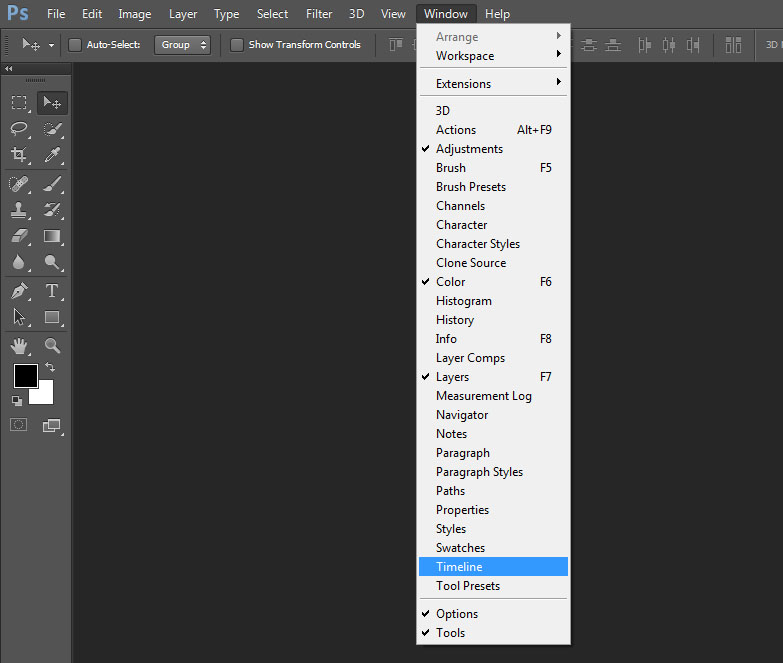Select the Eyedropper tool
The image size is (783, 663).
52,155
